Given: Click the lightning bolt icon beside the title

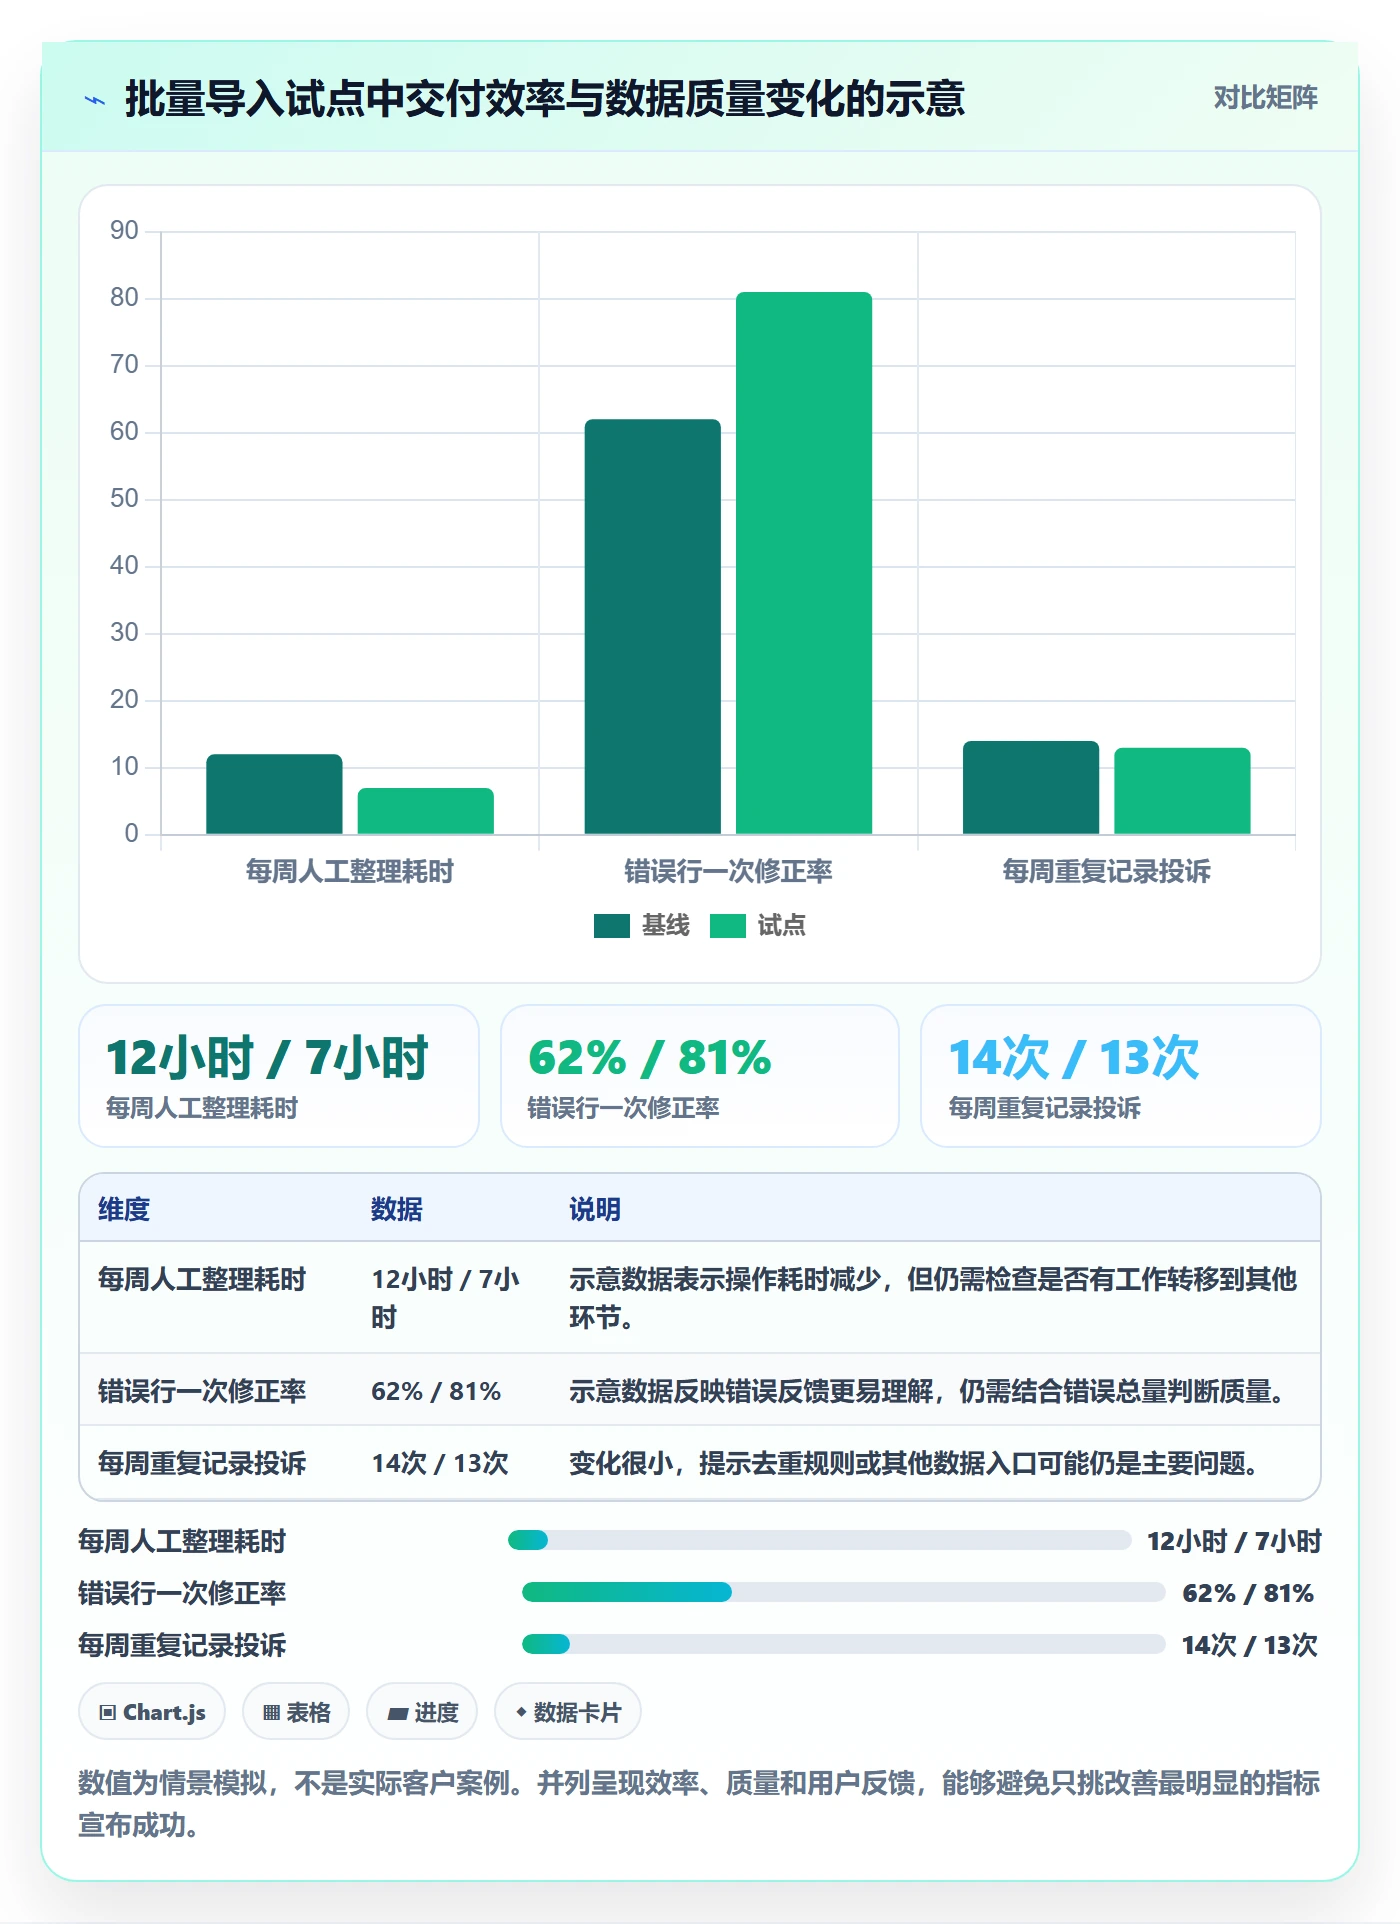Looking at the screenshot, I should tap(95, 100).
